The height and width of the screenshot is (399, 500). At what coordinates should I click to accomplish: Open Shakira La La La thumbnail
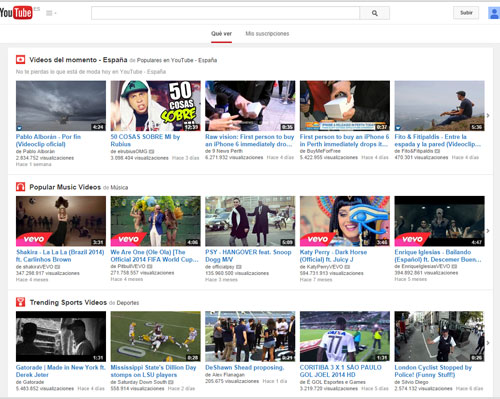[61, 221]
